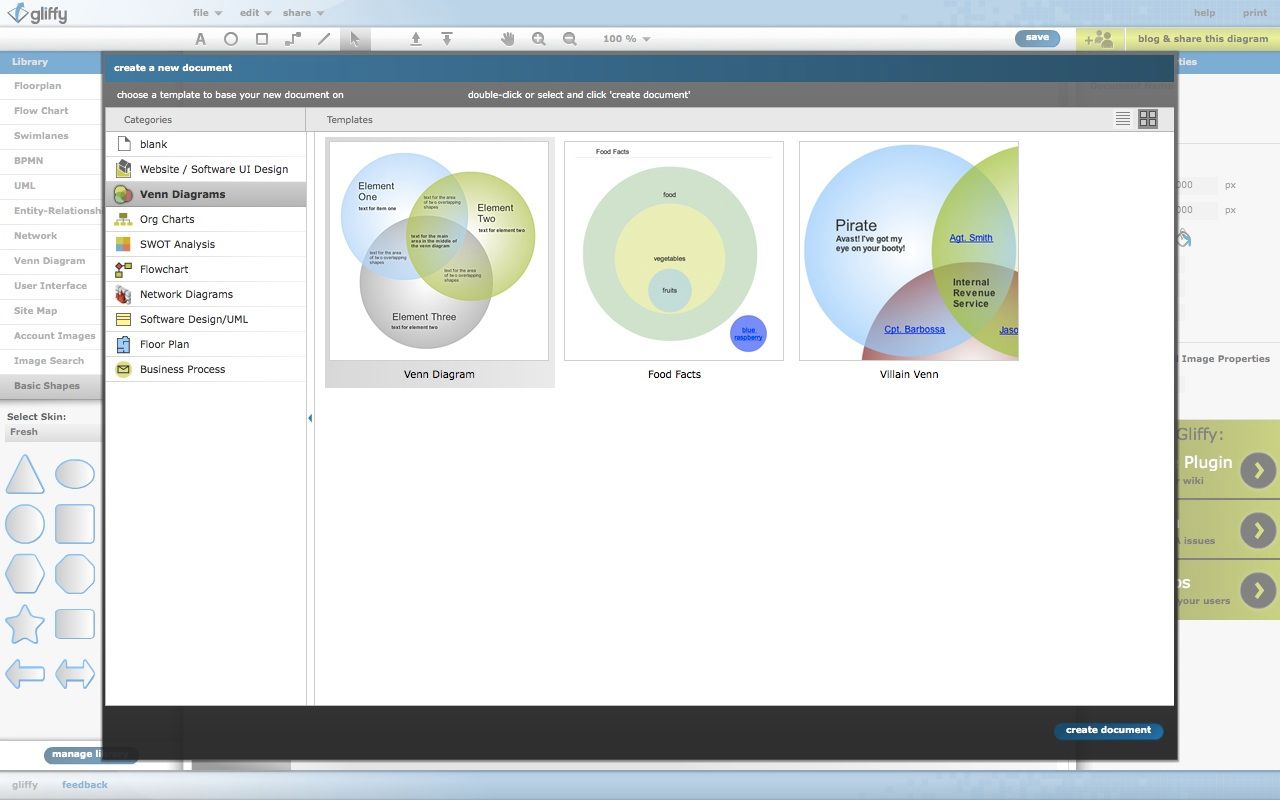1280x800 pixels.
Task: Open the Fresh skin selector
Action: (52, 432)
